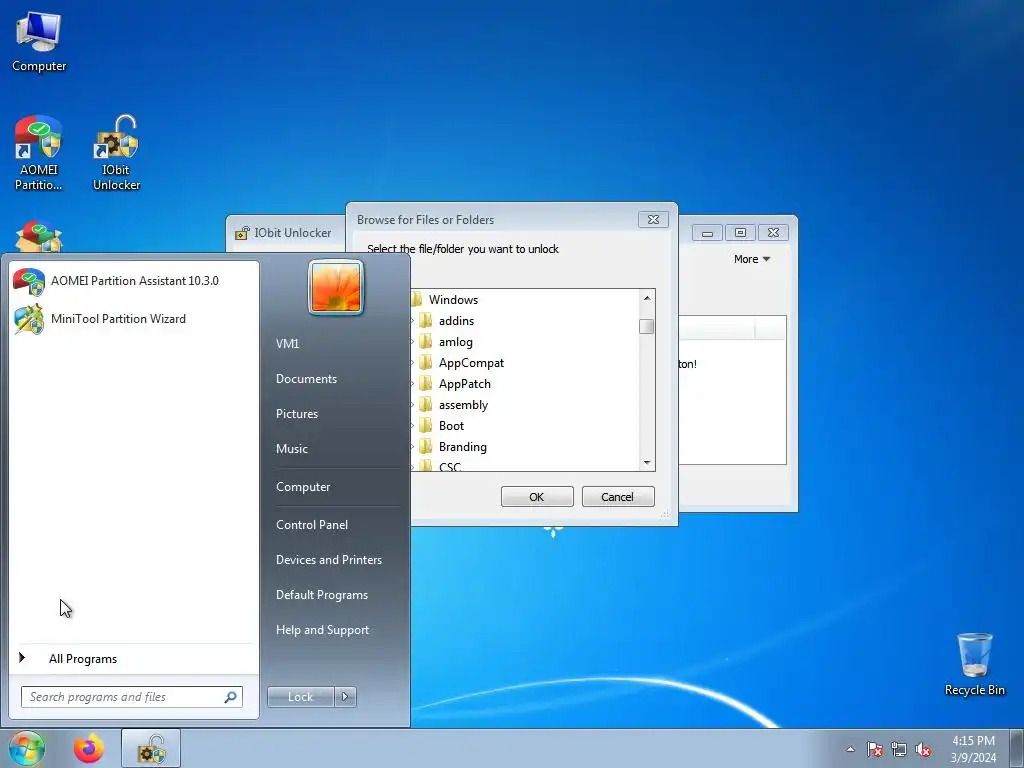Select the Windows folder in tree
The width and height of the screenshot is (1024, 768).
453,300
